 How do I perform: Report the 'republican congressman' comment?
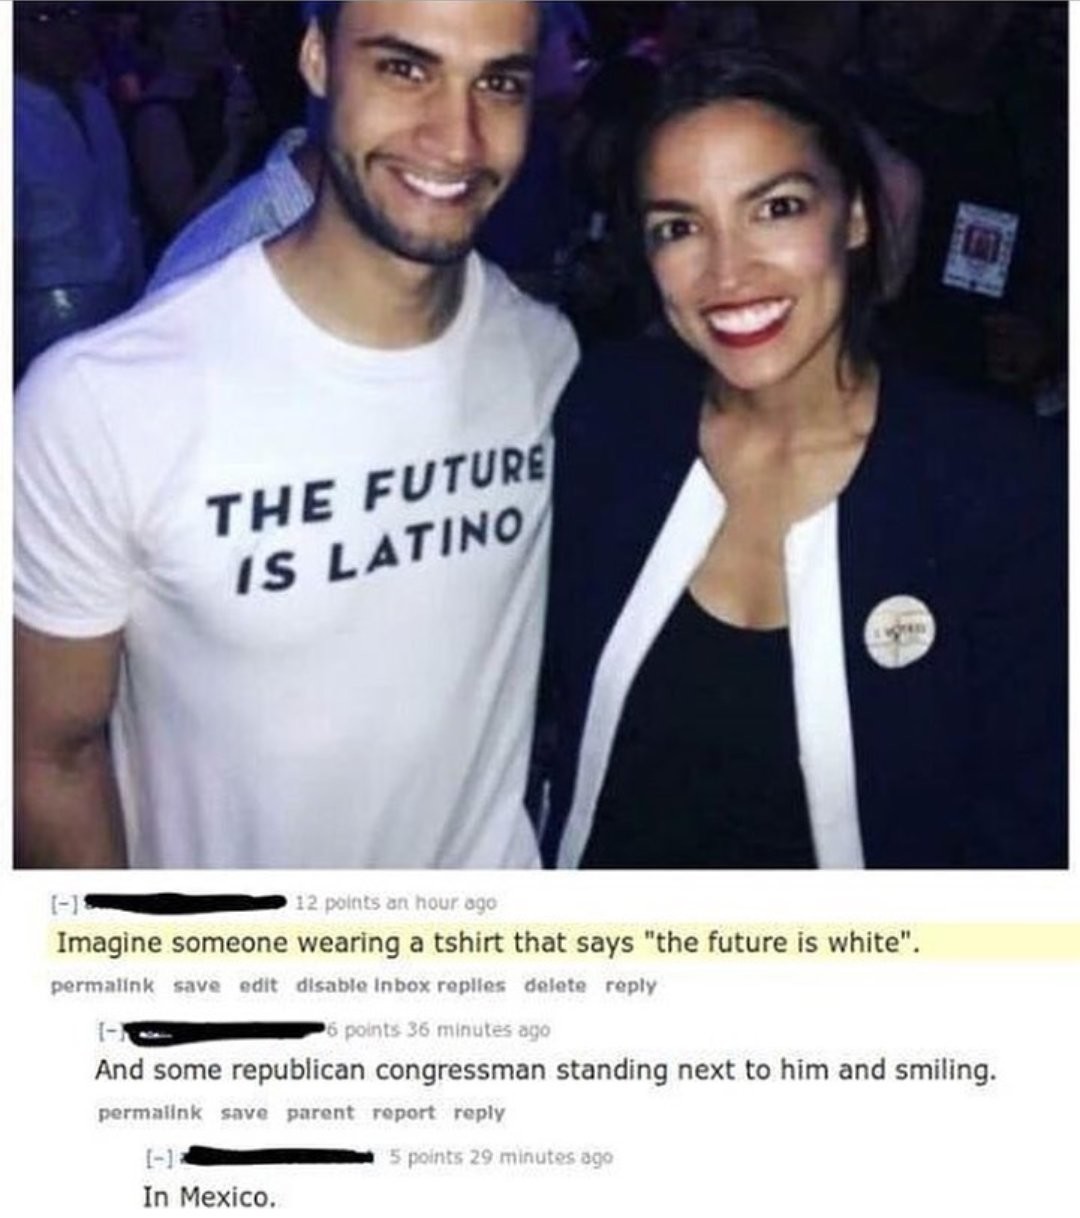[x=404, y=1112]
